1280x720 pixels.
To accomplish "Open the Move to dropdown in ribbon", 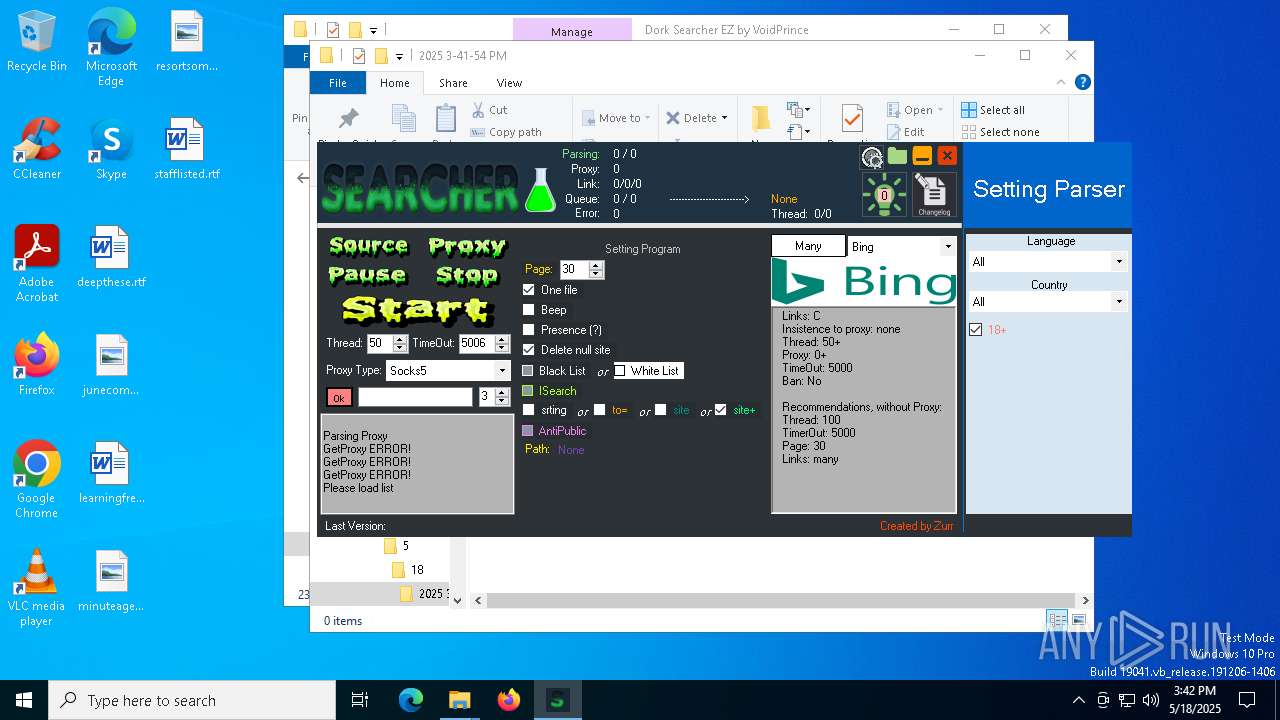I will [x=616, y=118].
